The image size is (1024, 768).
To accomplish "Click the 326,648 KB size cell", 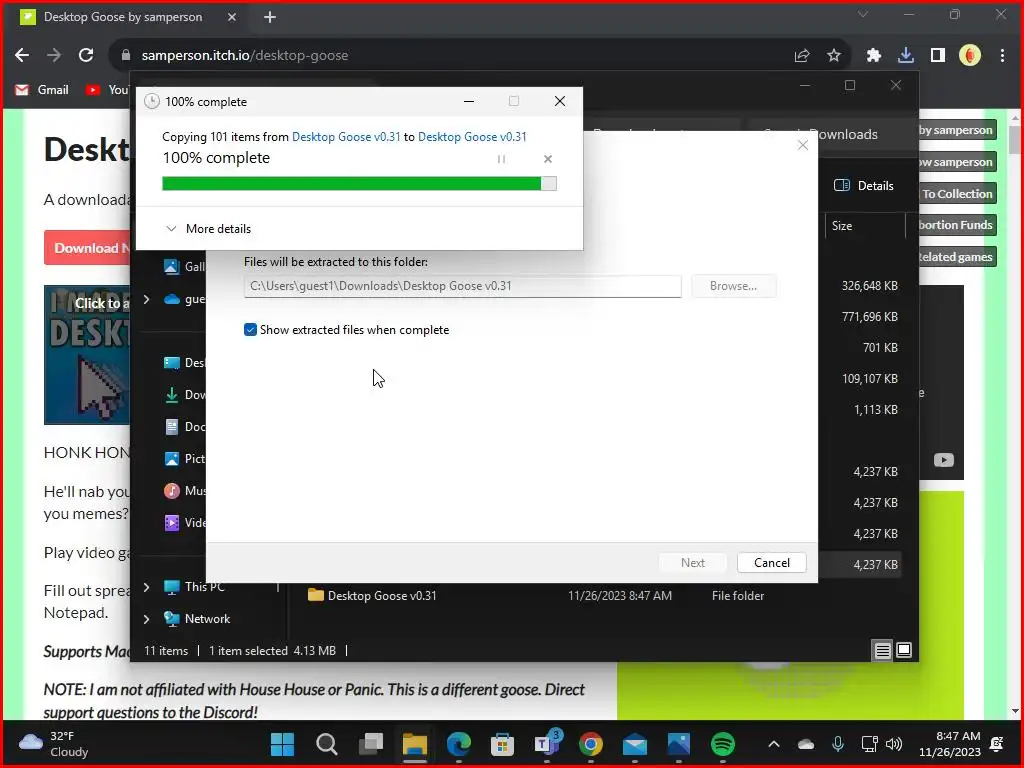I will coord(869,285).
